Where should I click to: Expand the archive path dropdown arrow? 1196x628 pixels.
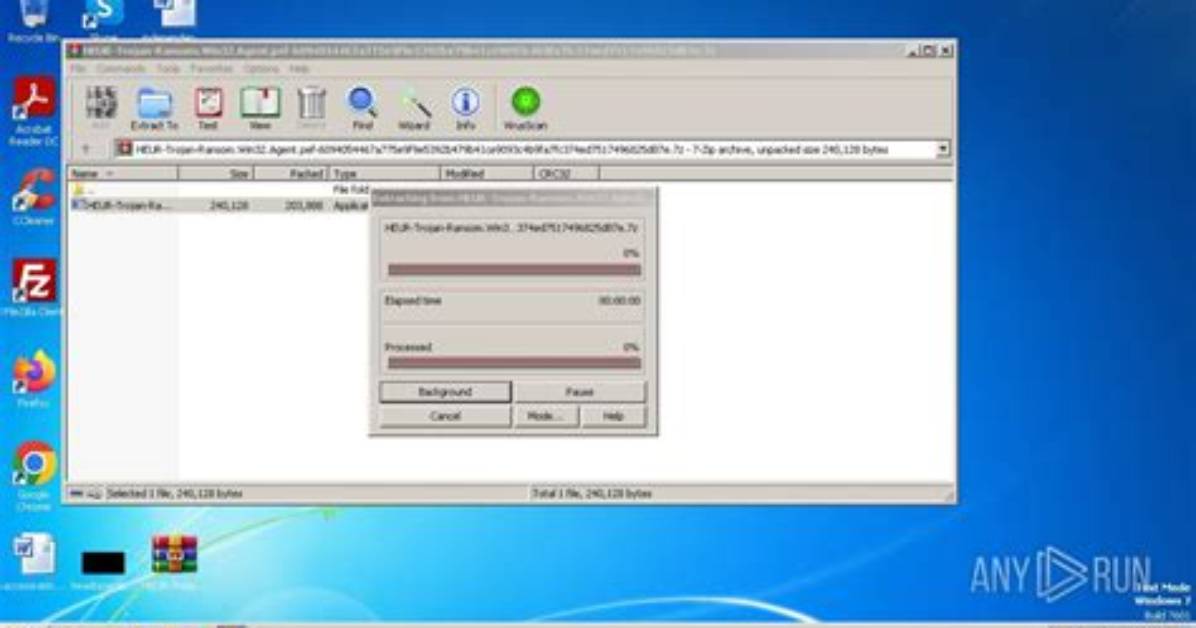coord(944,149)
